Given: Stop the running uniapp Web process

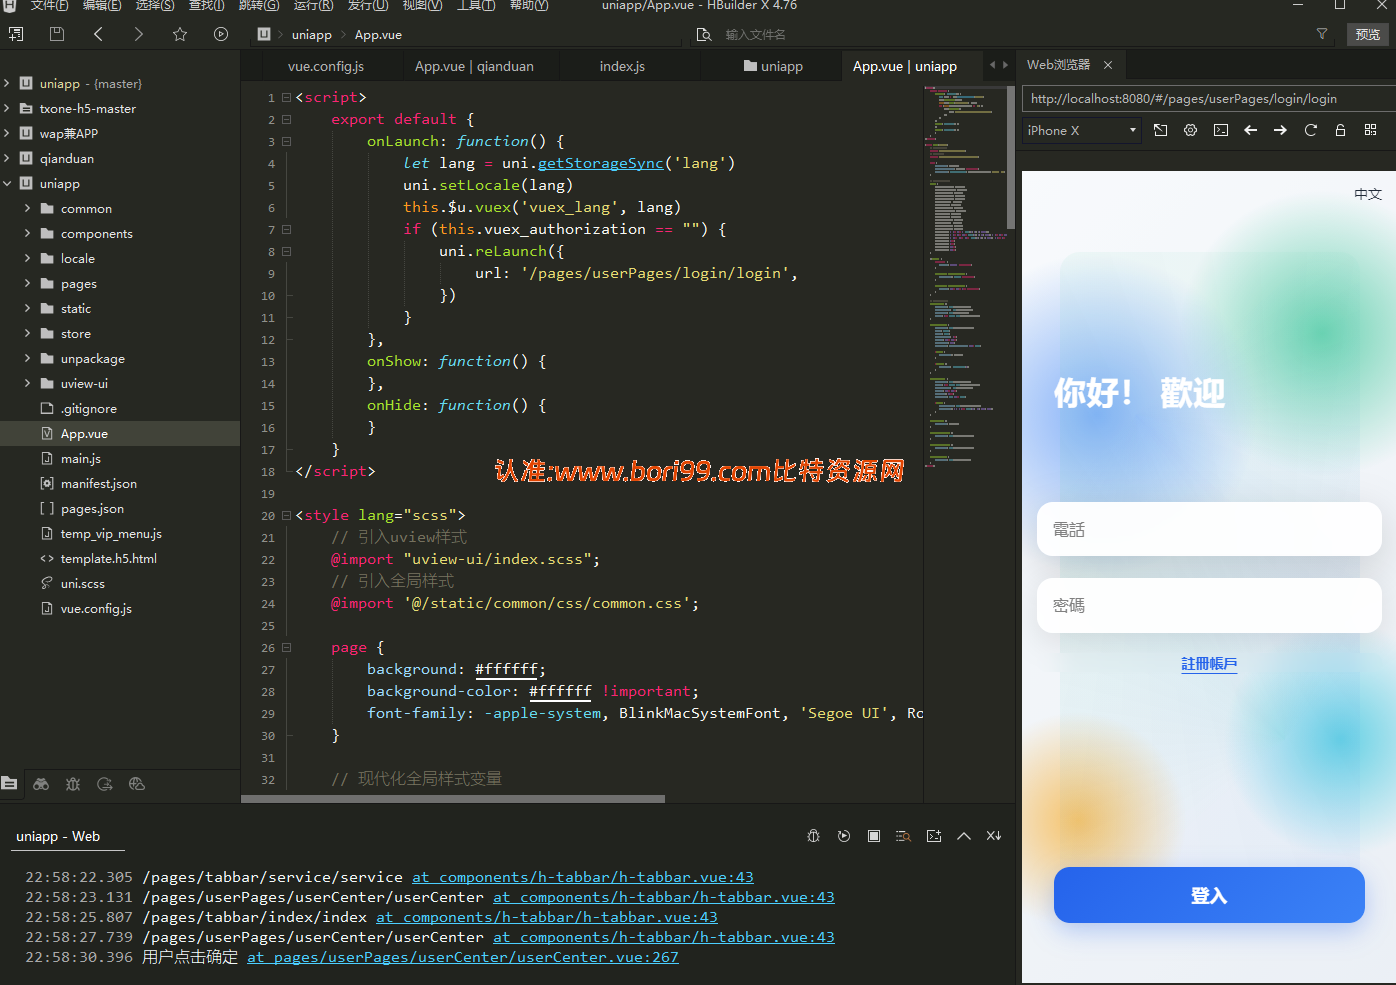Looking at the screenshot, I should [x=874, y=836].
